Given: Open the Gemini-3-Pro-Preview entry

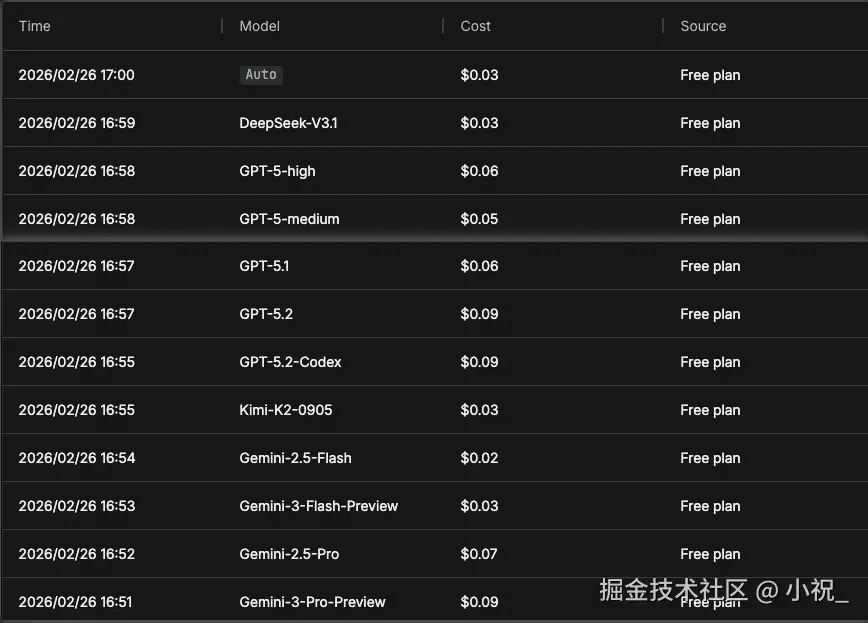Looking at the screenshot, I should 435,600.
